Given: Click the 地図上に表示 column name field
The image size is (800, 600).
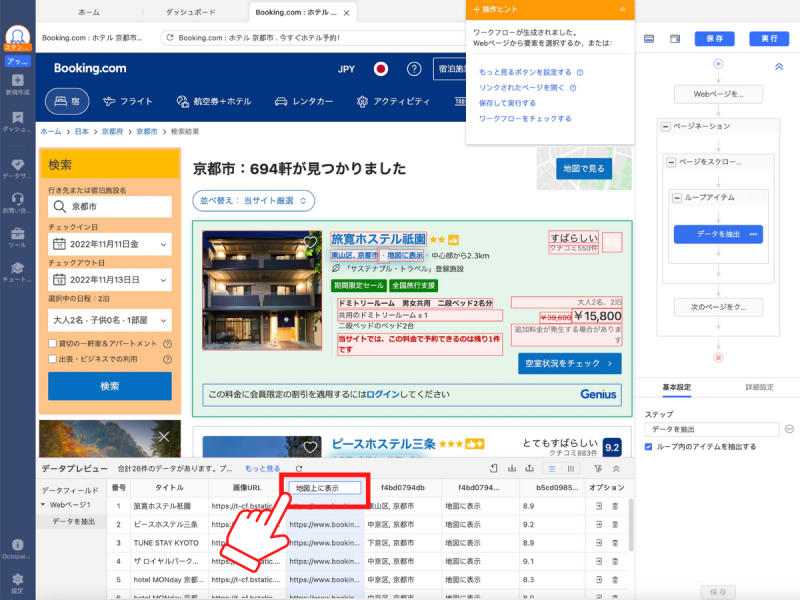Looking at the screenshot, I should [325, 488].
